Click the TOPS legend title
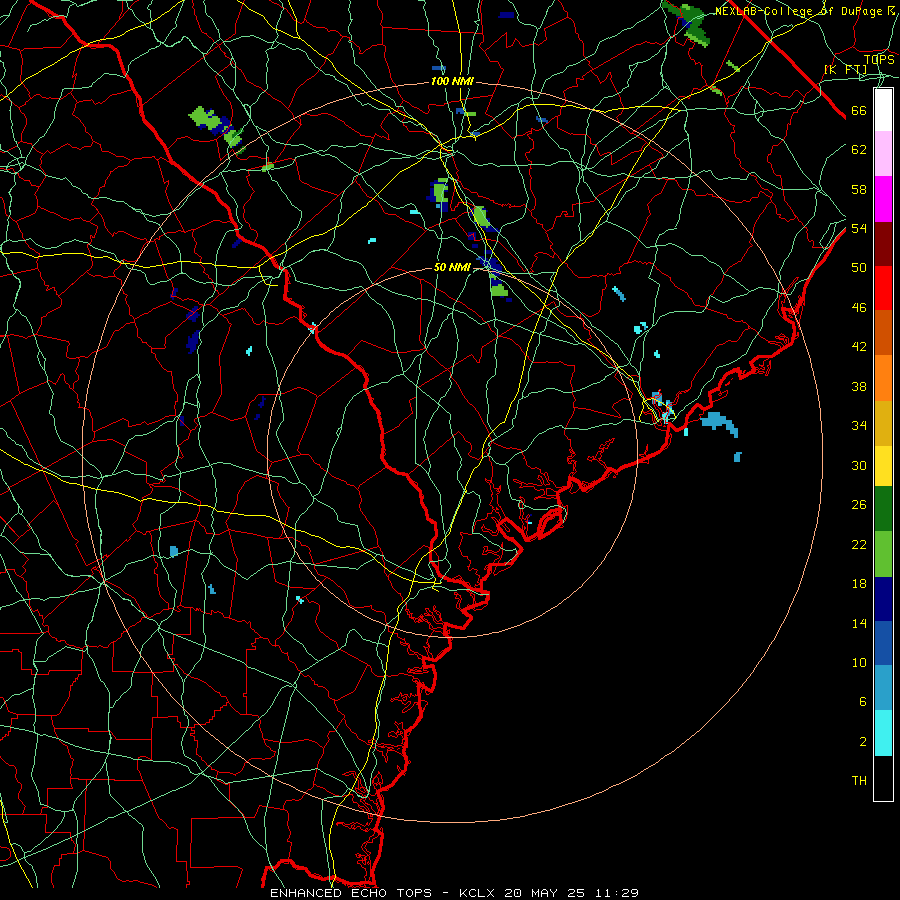This screenshot has width=900, height=900. (879, 59)
